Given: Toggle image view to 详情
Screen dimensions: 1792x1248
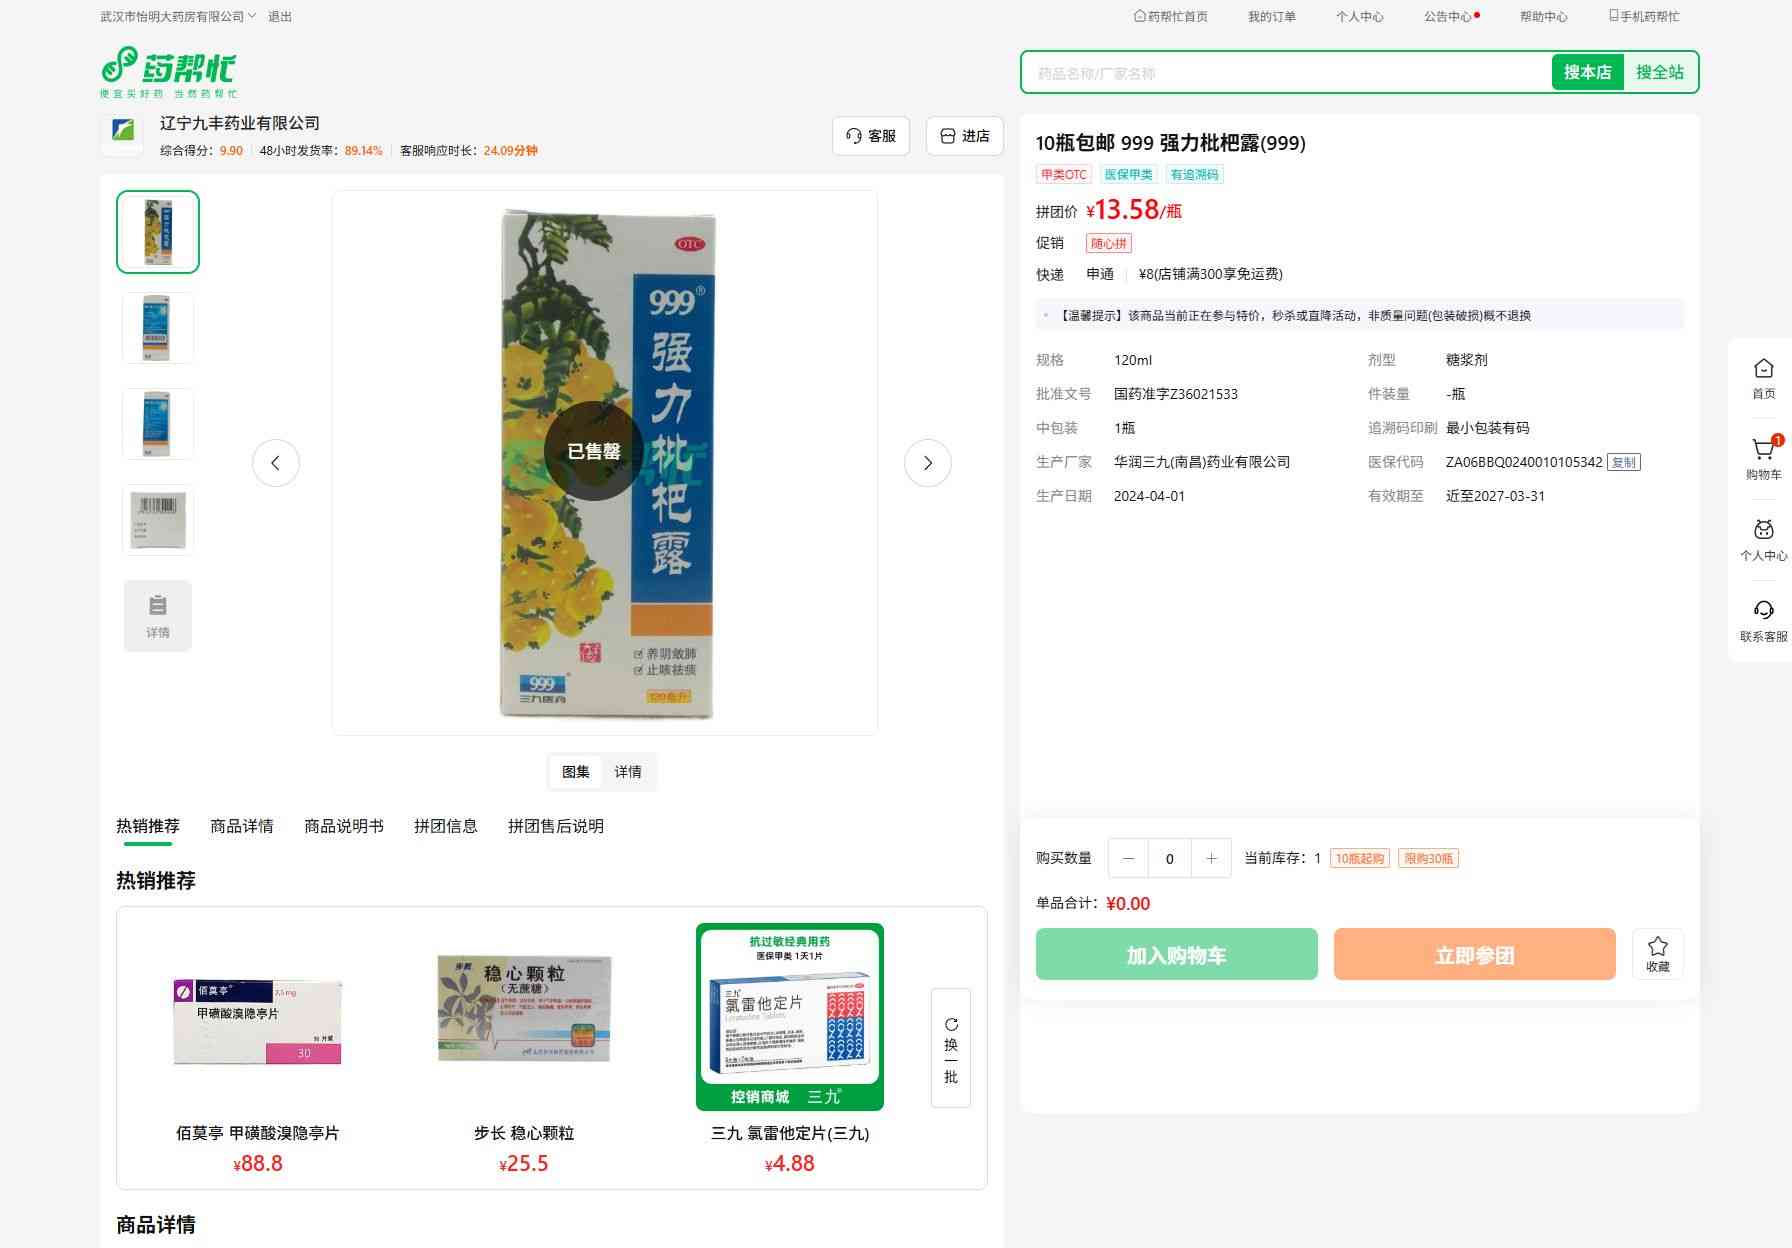Looking at the screenshot, I should coord(628,772).
